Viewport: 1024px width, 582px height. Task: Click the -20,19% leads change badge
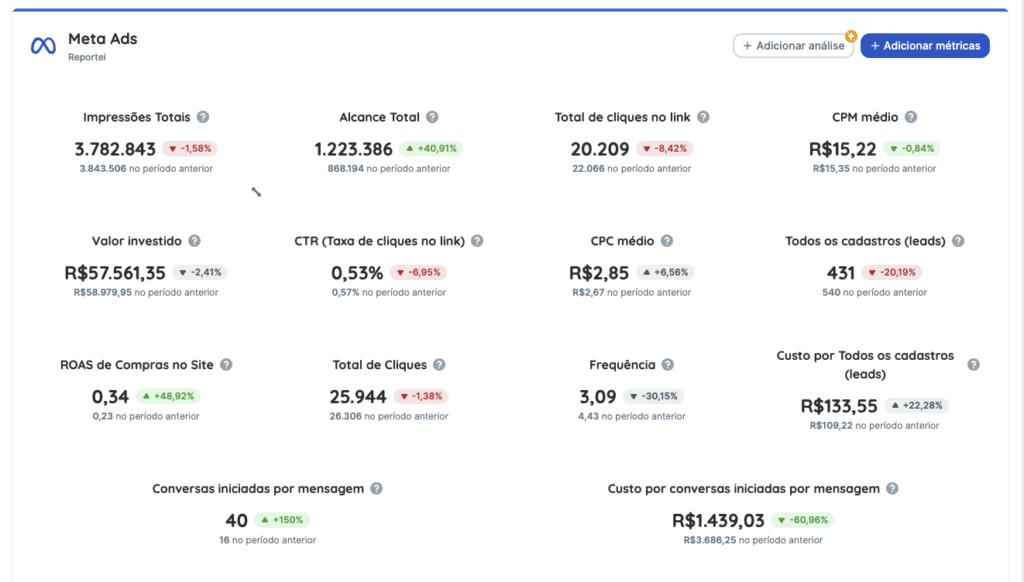coord(891,272)
